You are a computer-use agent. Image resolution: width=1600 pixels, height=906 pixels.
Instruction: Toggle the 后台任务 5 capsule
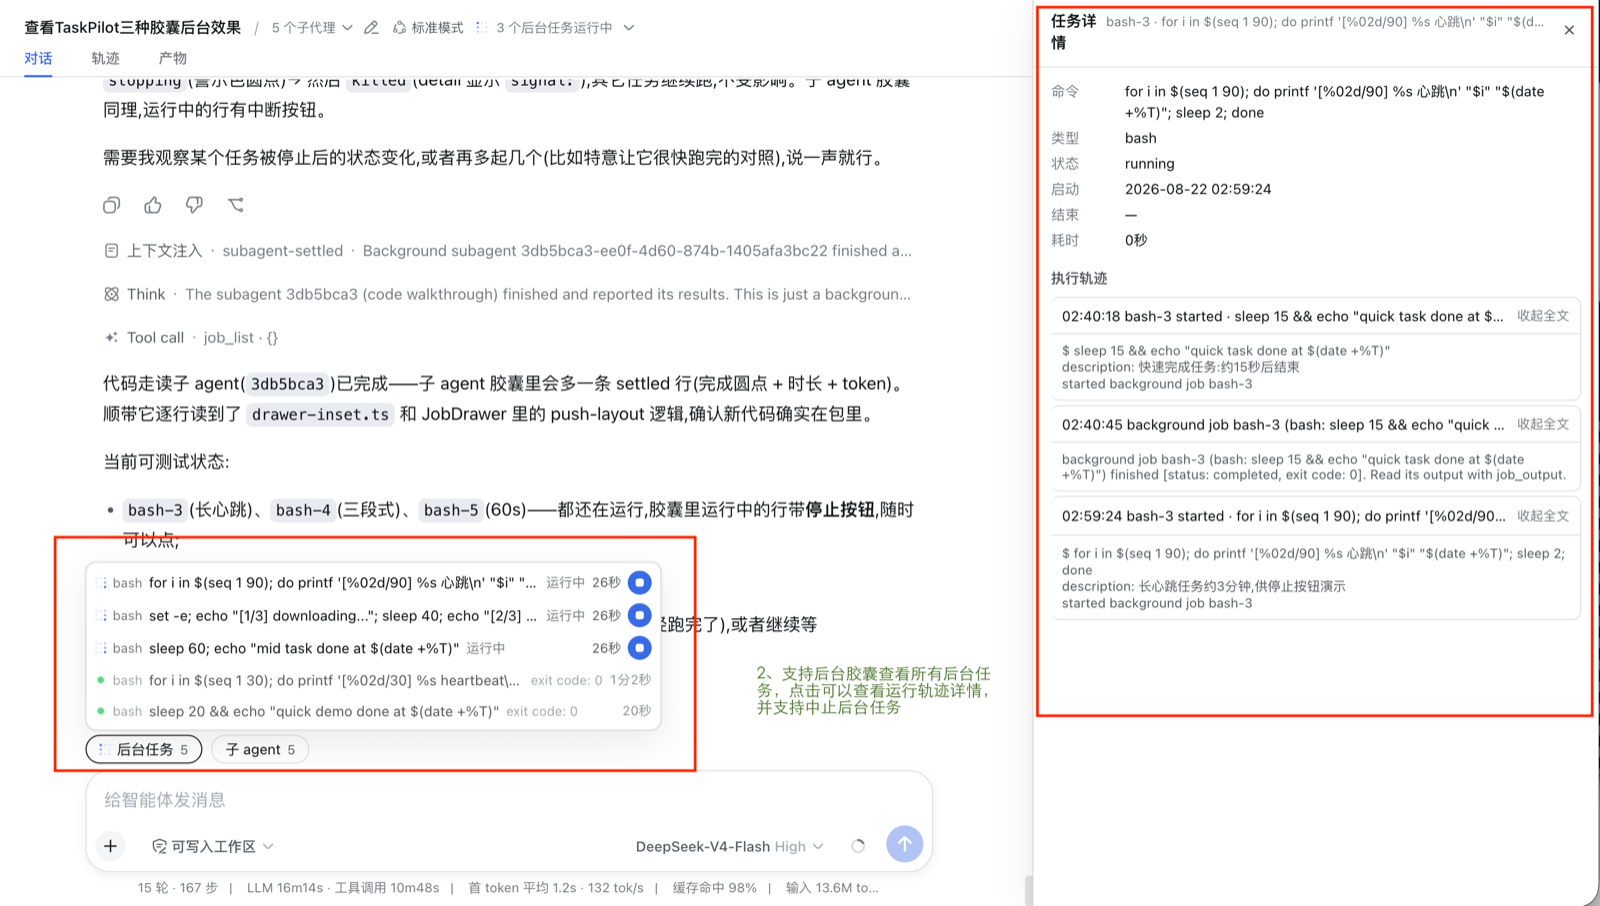tap(144, 749)
